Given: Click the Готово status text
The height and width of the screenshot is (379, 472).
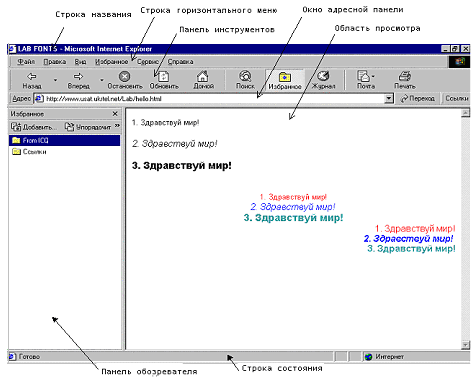Looking at the screenshot, I should (x=29, y=357).
